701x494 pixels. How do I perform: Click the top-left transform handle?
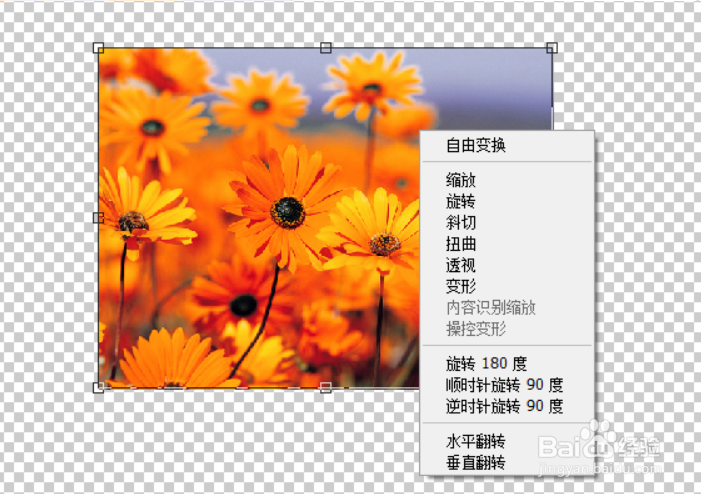pyautogui.click(x=98, y=48)
